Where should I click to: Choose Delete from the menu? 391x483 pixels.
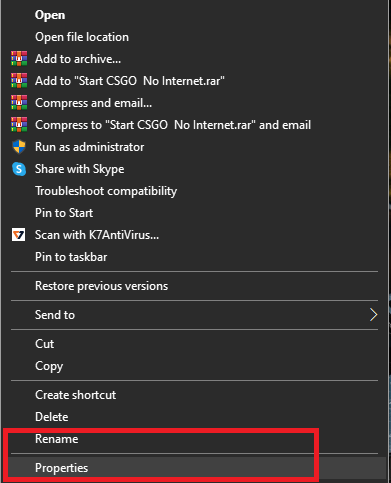point(52,417)
